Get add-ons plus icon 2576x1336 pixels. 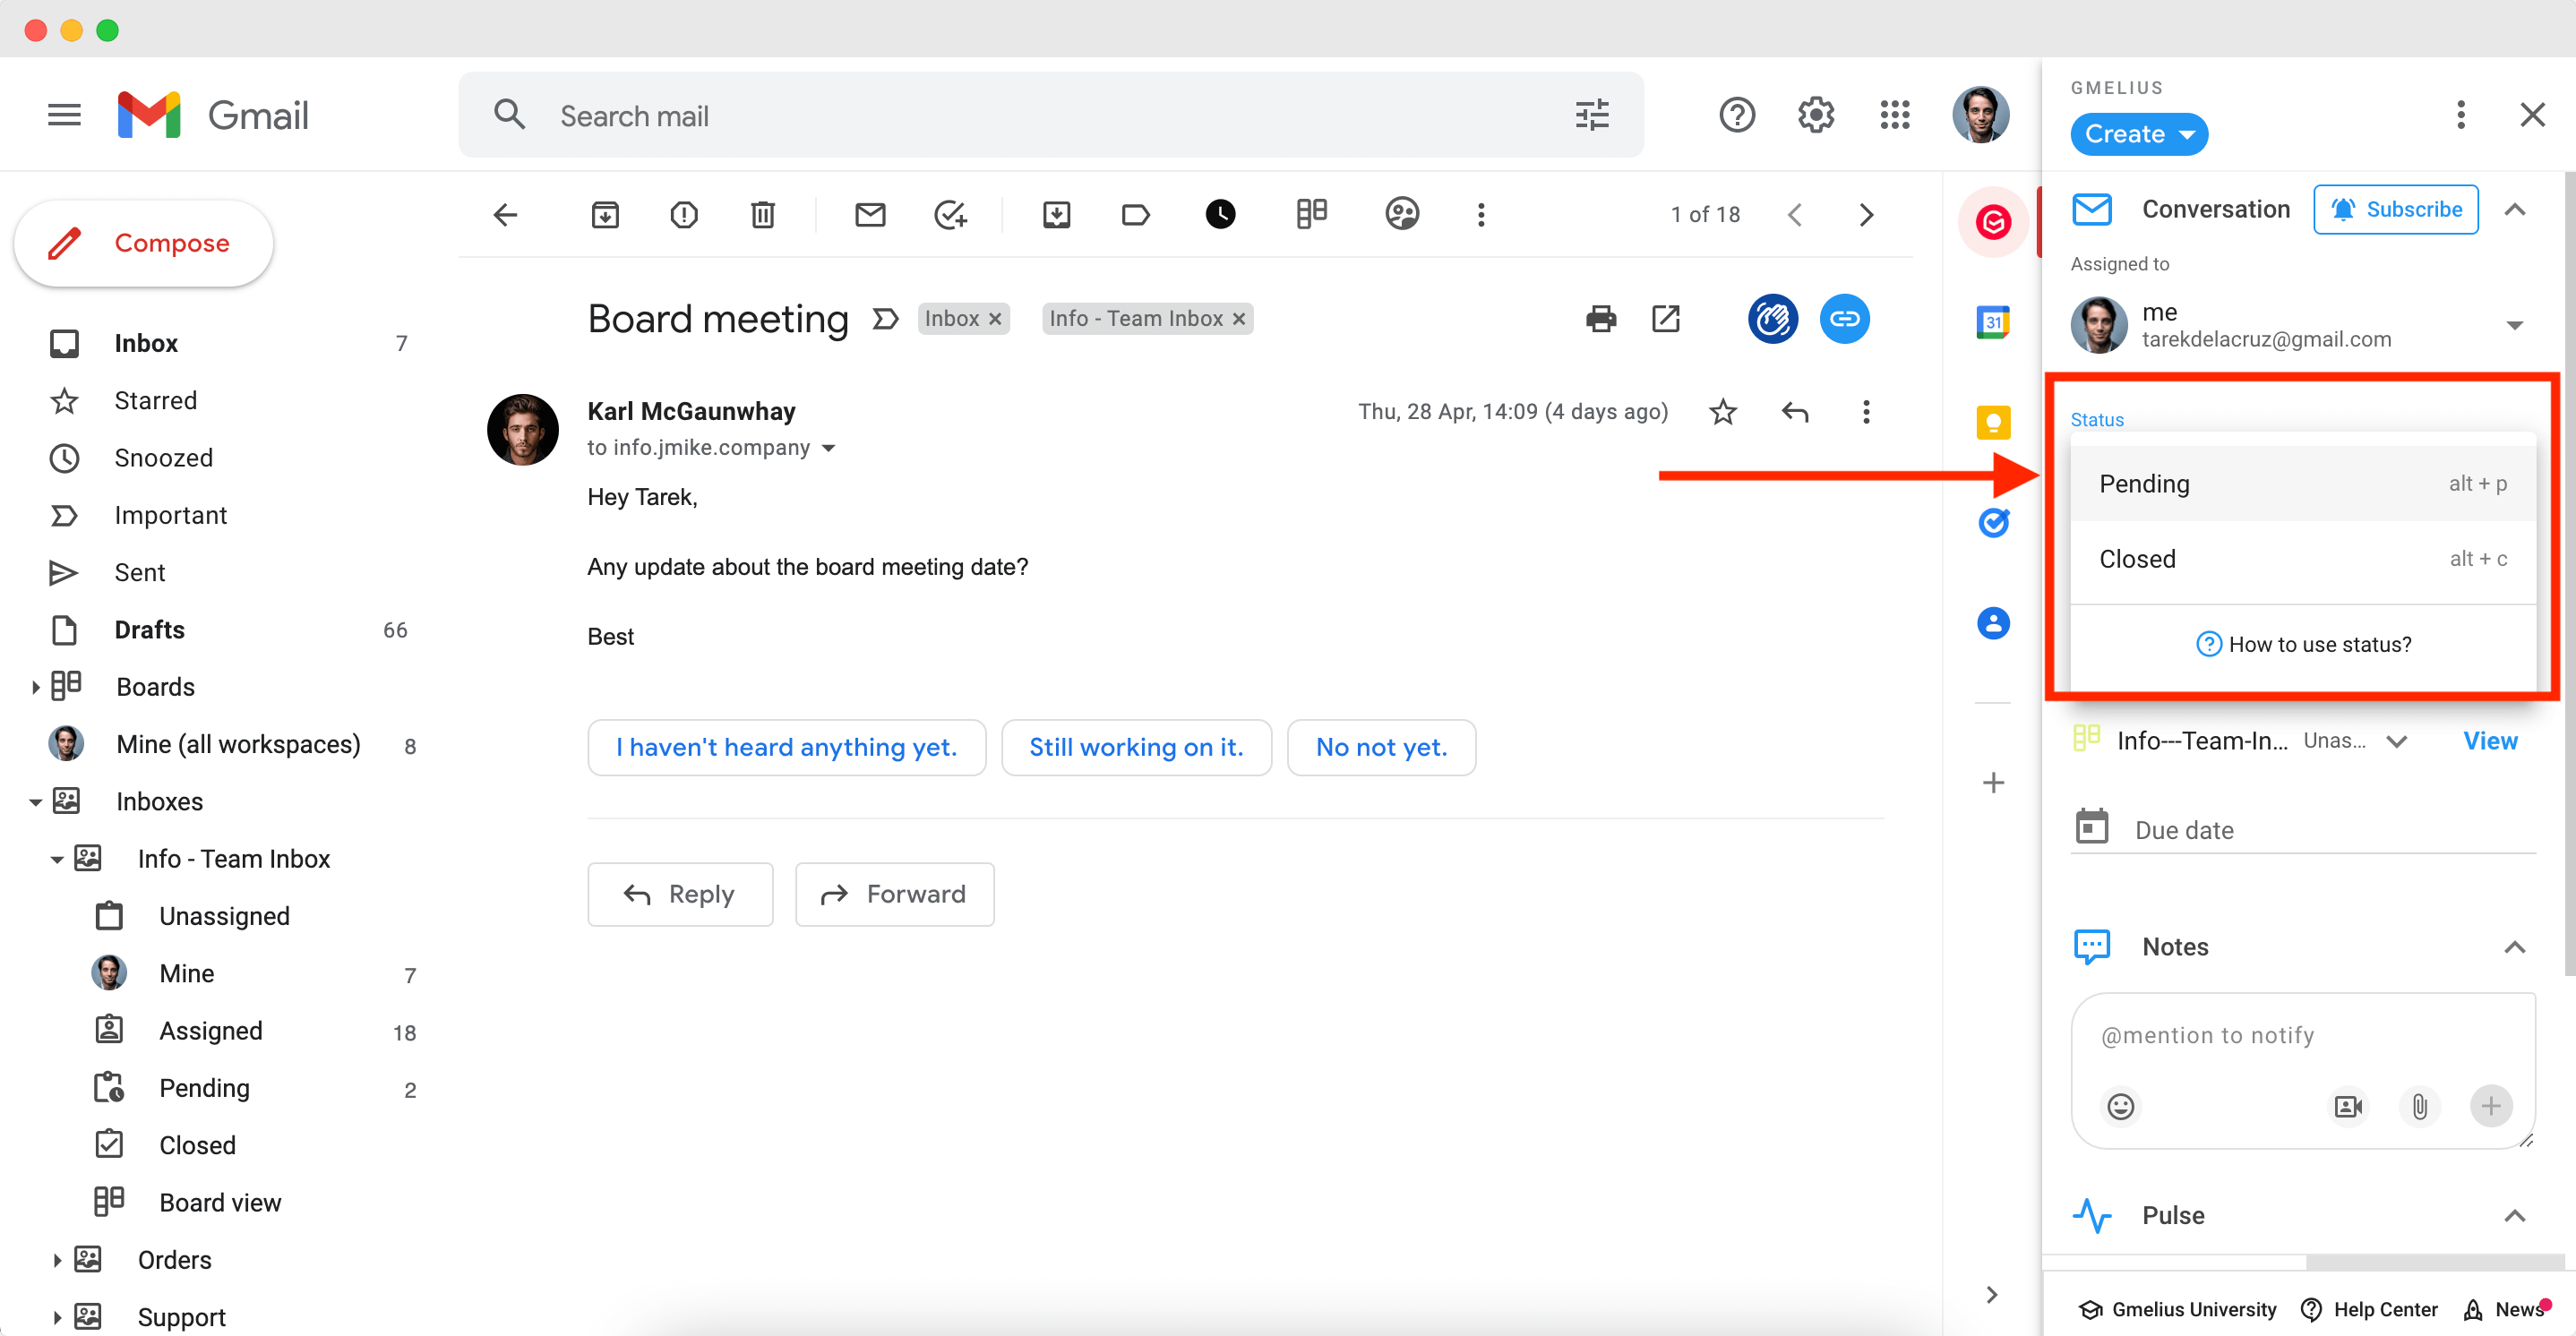(1993, 782)
